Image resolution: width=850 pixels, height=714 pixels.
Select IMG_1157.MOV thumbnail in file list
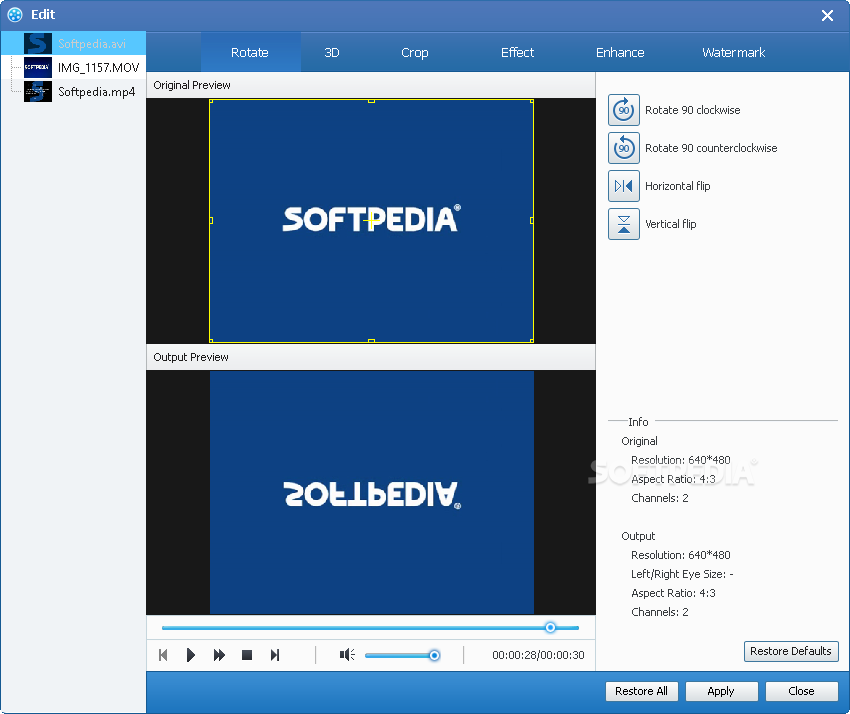38,67
